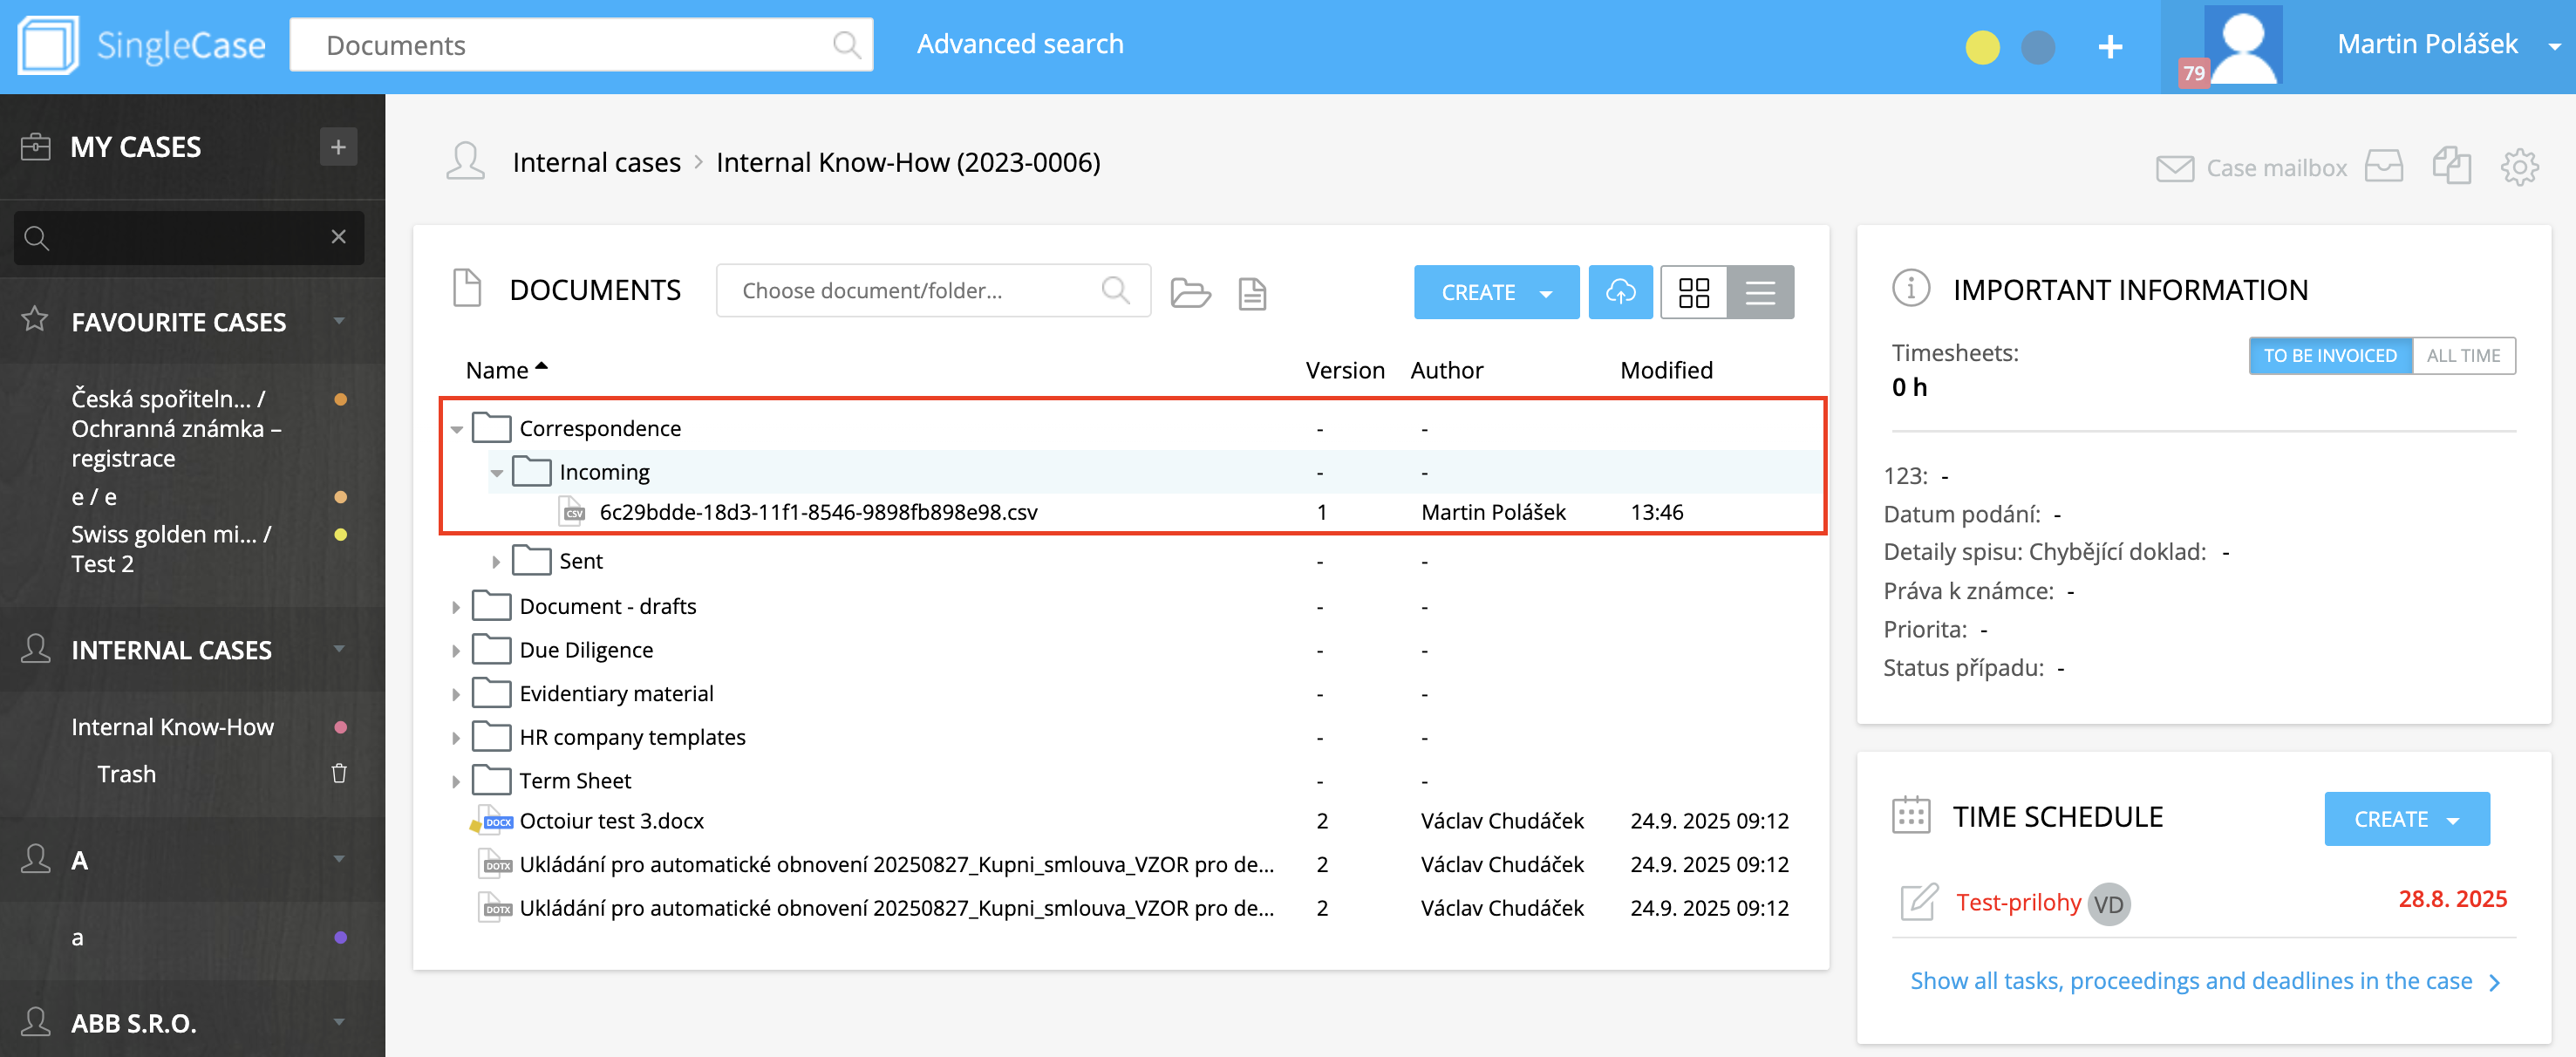Image resolution: width=2576 pixels, height=1057 pixels.
Task: Click the open folder icon in Documents toolbar
Action: pyautogui.click(x=1190, y=293)
